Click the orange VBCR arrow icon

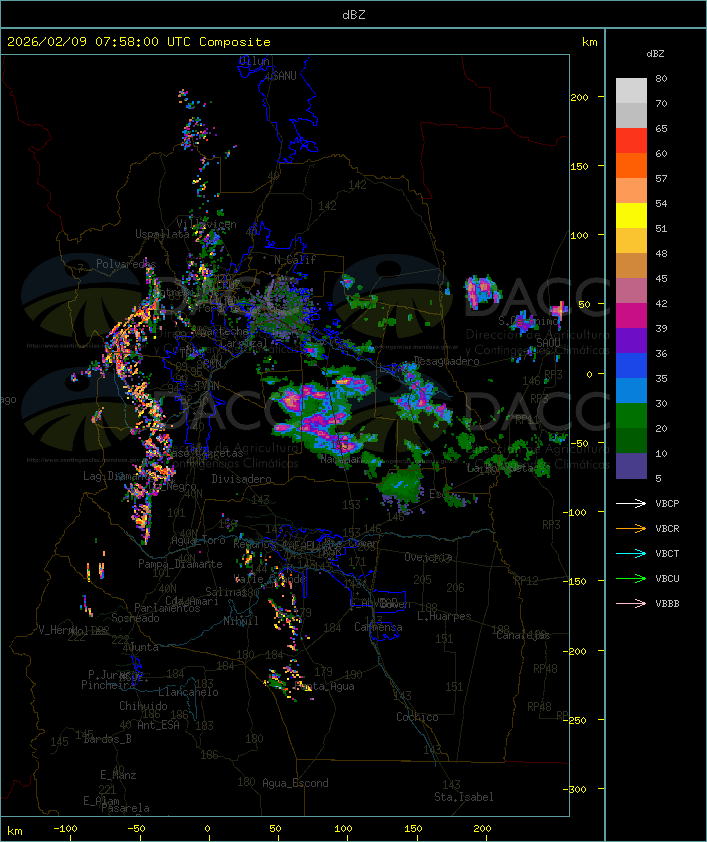[x=631, y=528]
